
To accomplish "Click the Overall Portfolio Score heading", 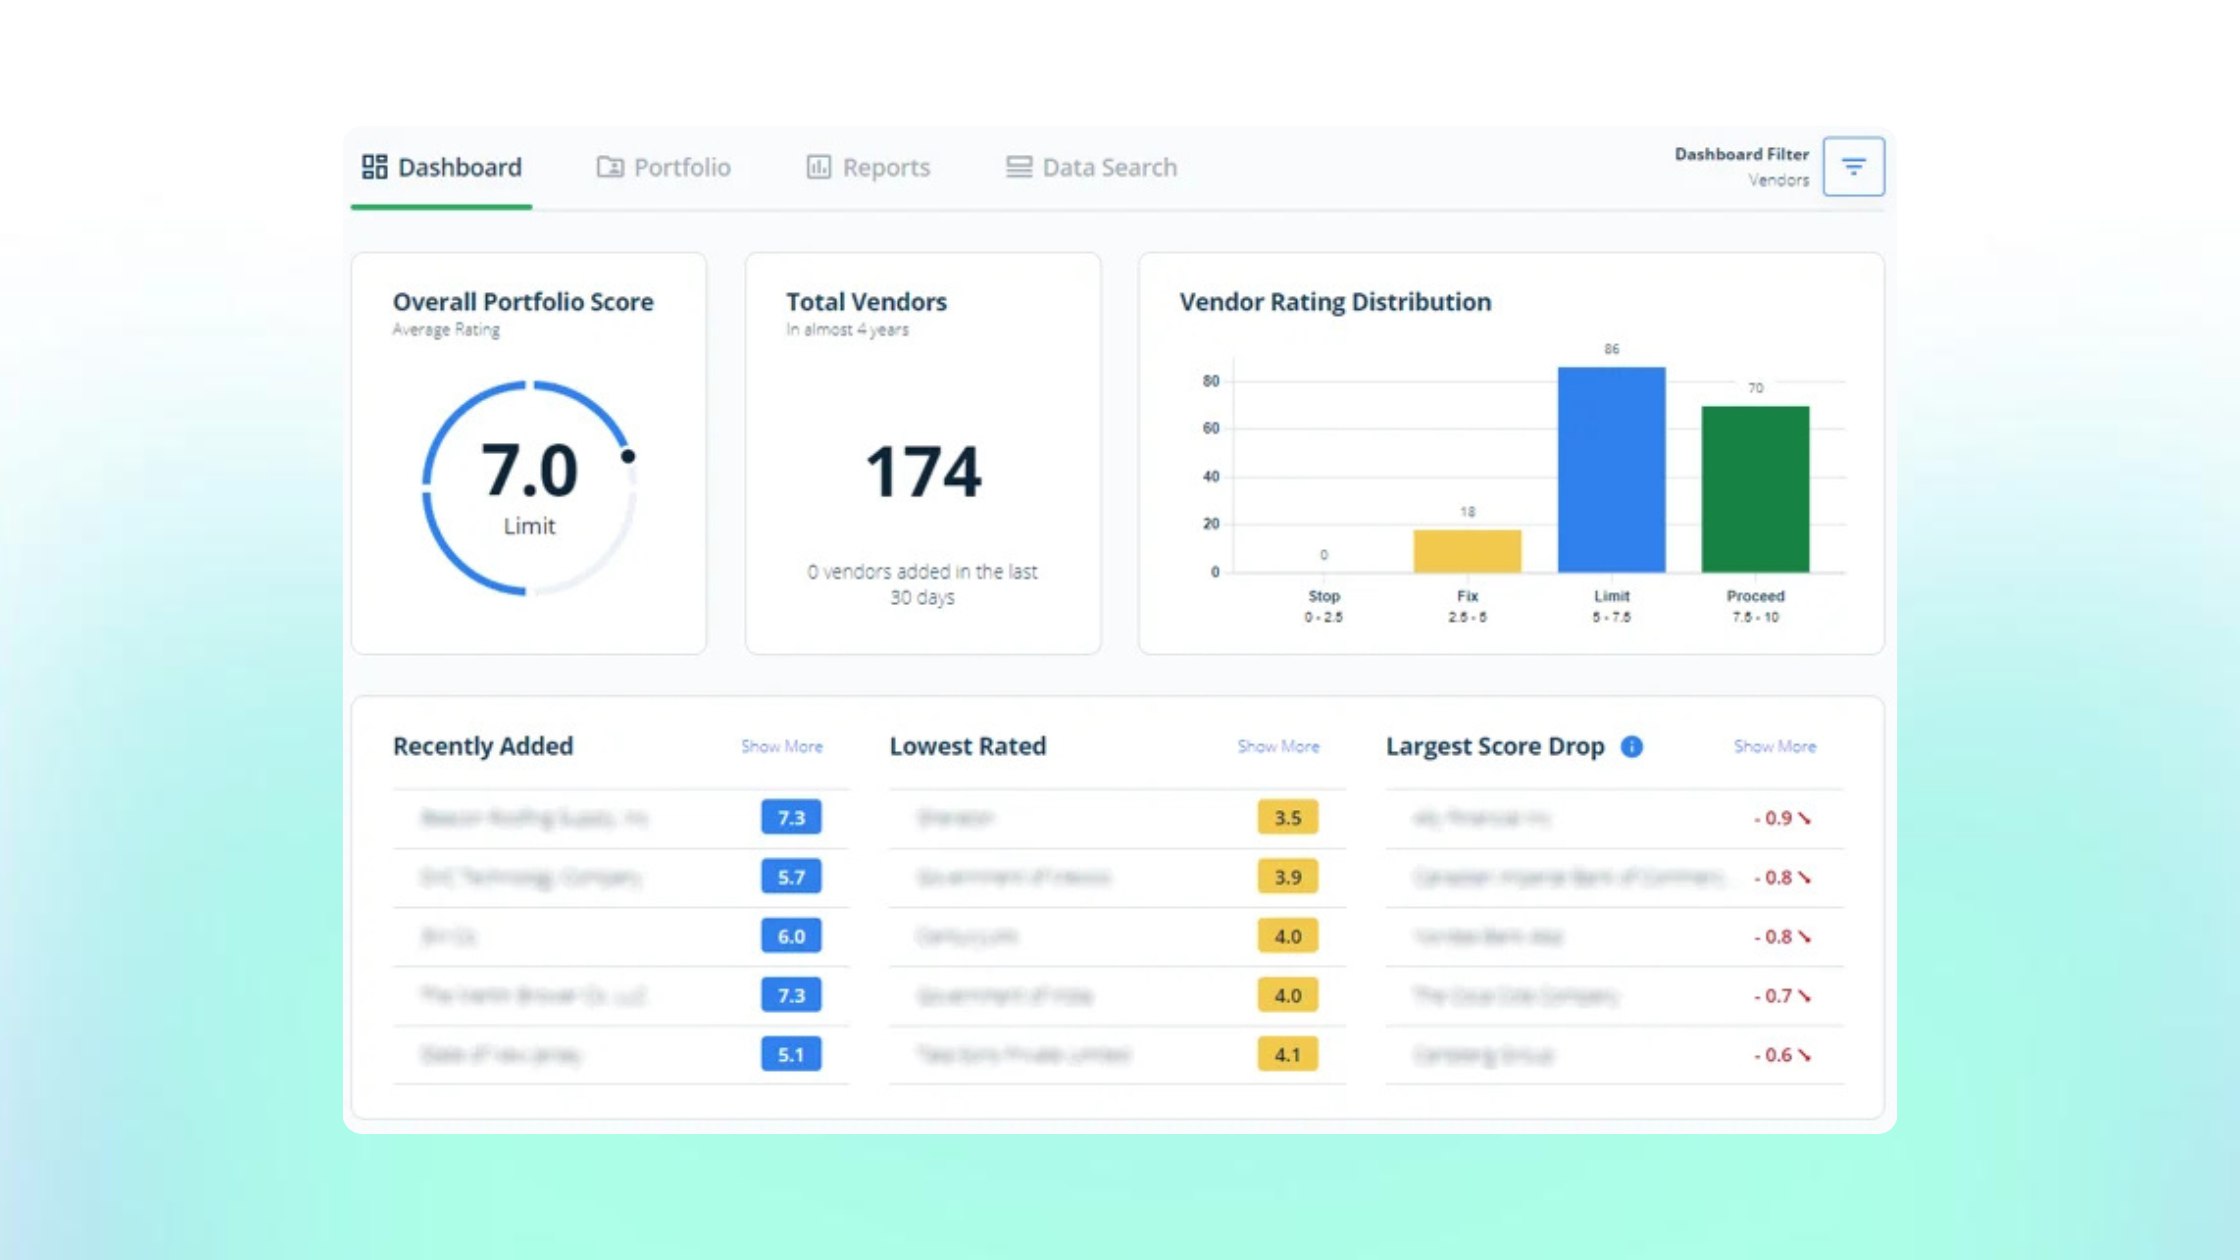I will point(523,302).
